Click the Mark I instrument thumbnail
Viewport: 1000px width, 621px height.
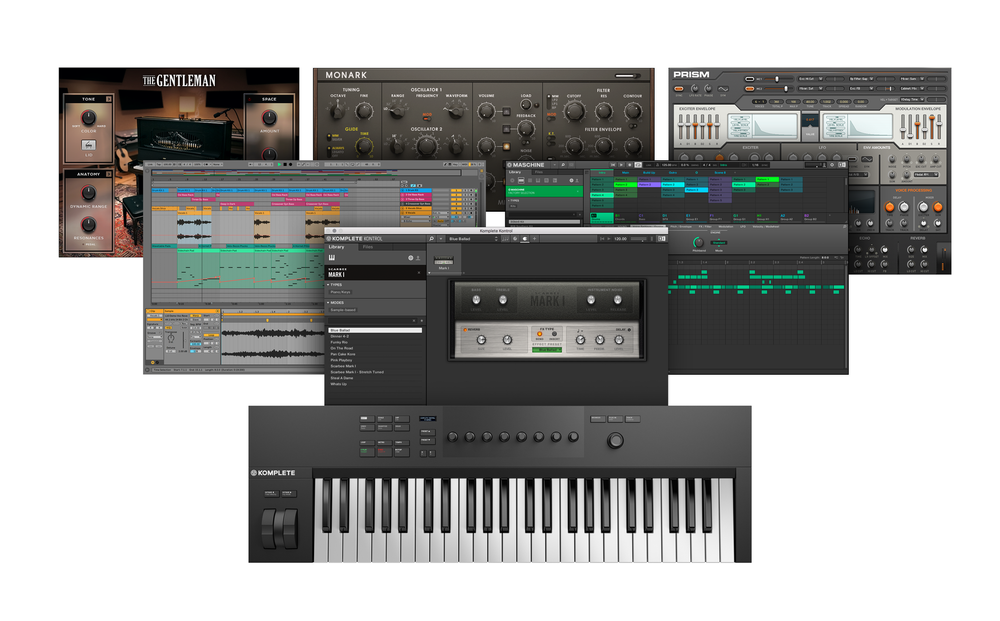point(443,262)
